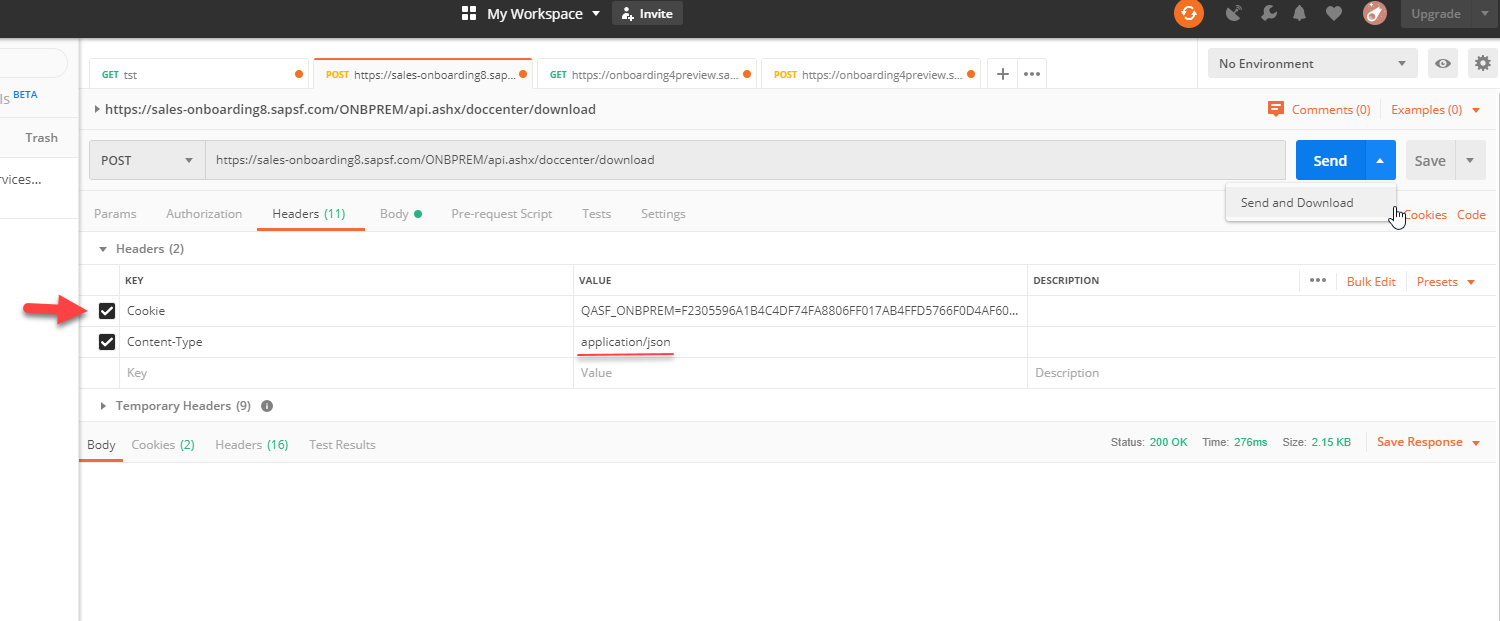Add a new request tab

(x=1003, y=74)
